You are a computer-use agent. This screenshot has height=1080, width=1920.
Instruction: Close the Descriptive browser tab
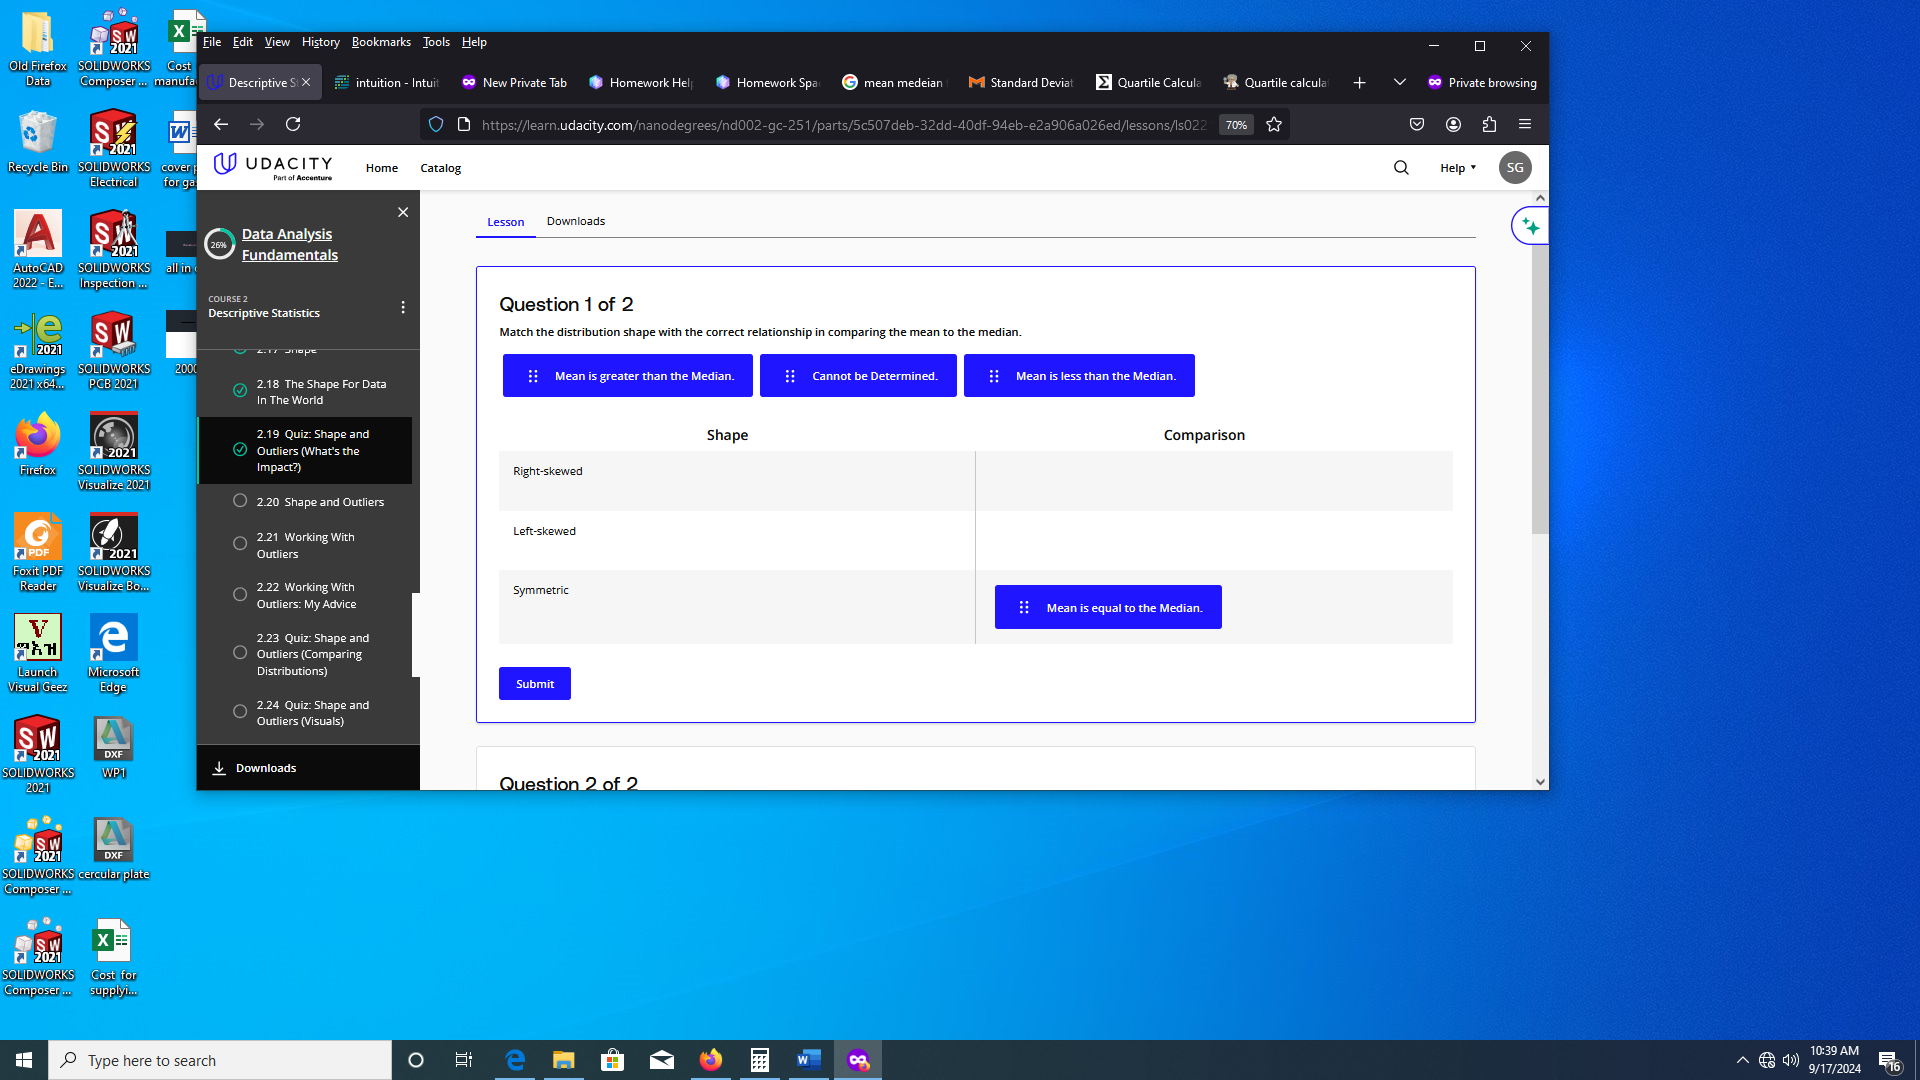point(306,83)
